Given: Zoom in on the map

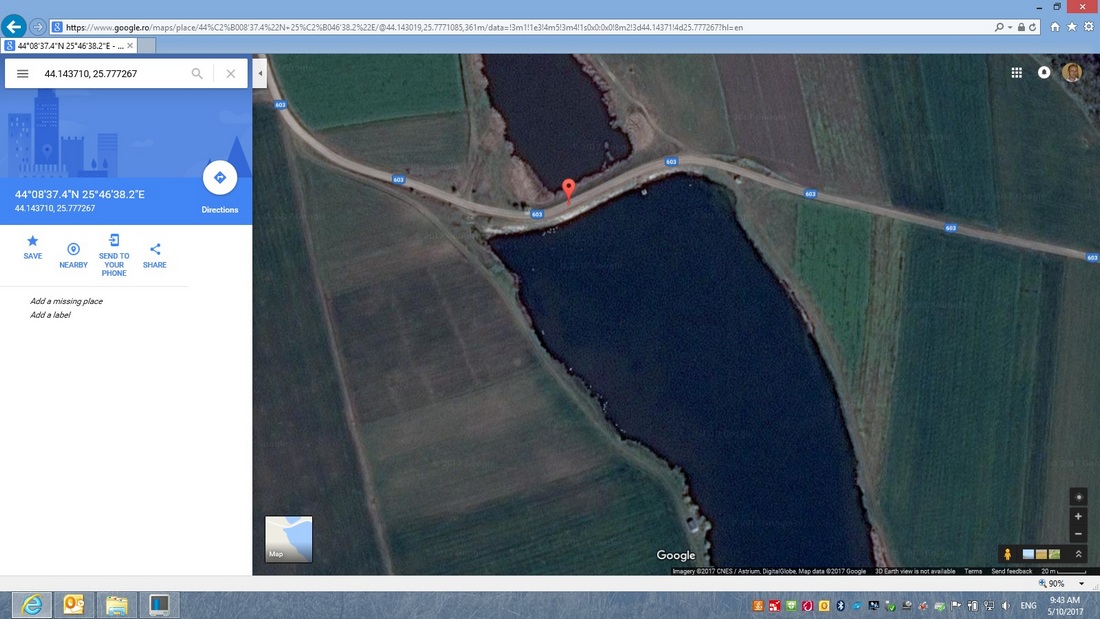Looking at the screenshot, I should (1078, 516).
